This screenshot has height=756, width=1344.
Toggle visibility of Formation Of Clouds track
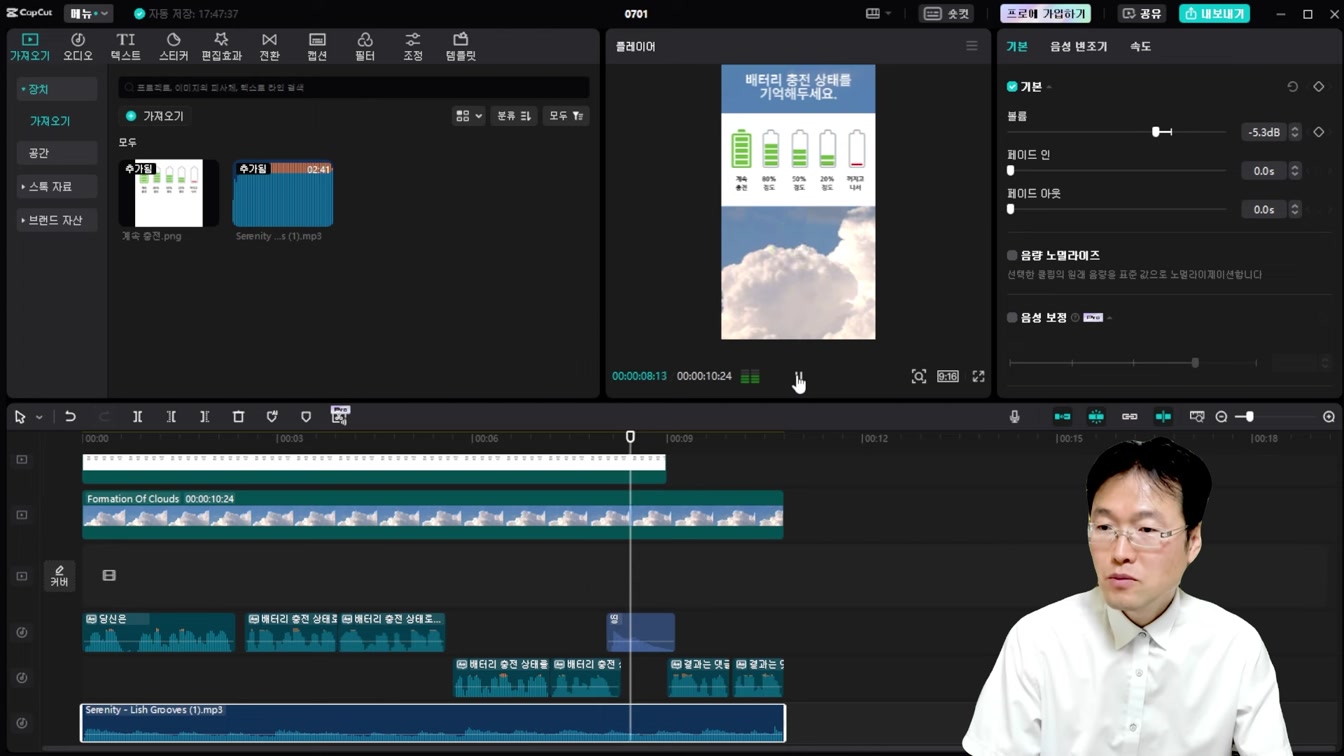point(22,515)
